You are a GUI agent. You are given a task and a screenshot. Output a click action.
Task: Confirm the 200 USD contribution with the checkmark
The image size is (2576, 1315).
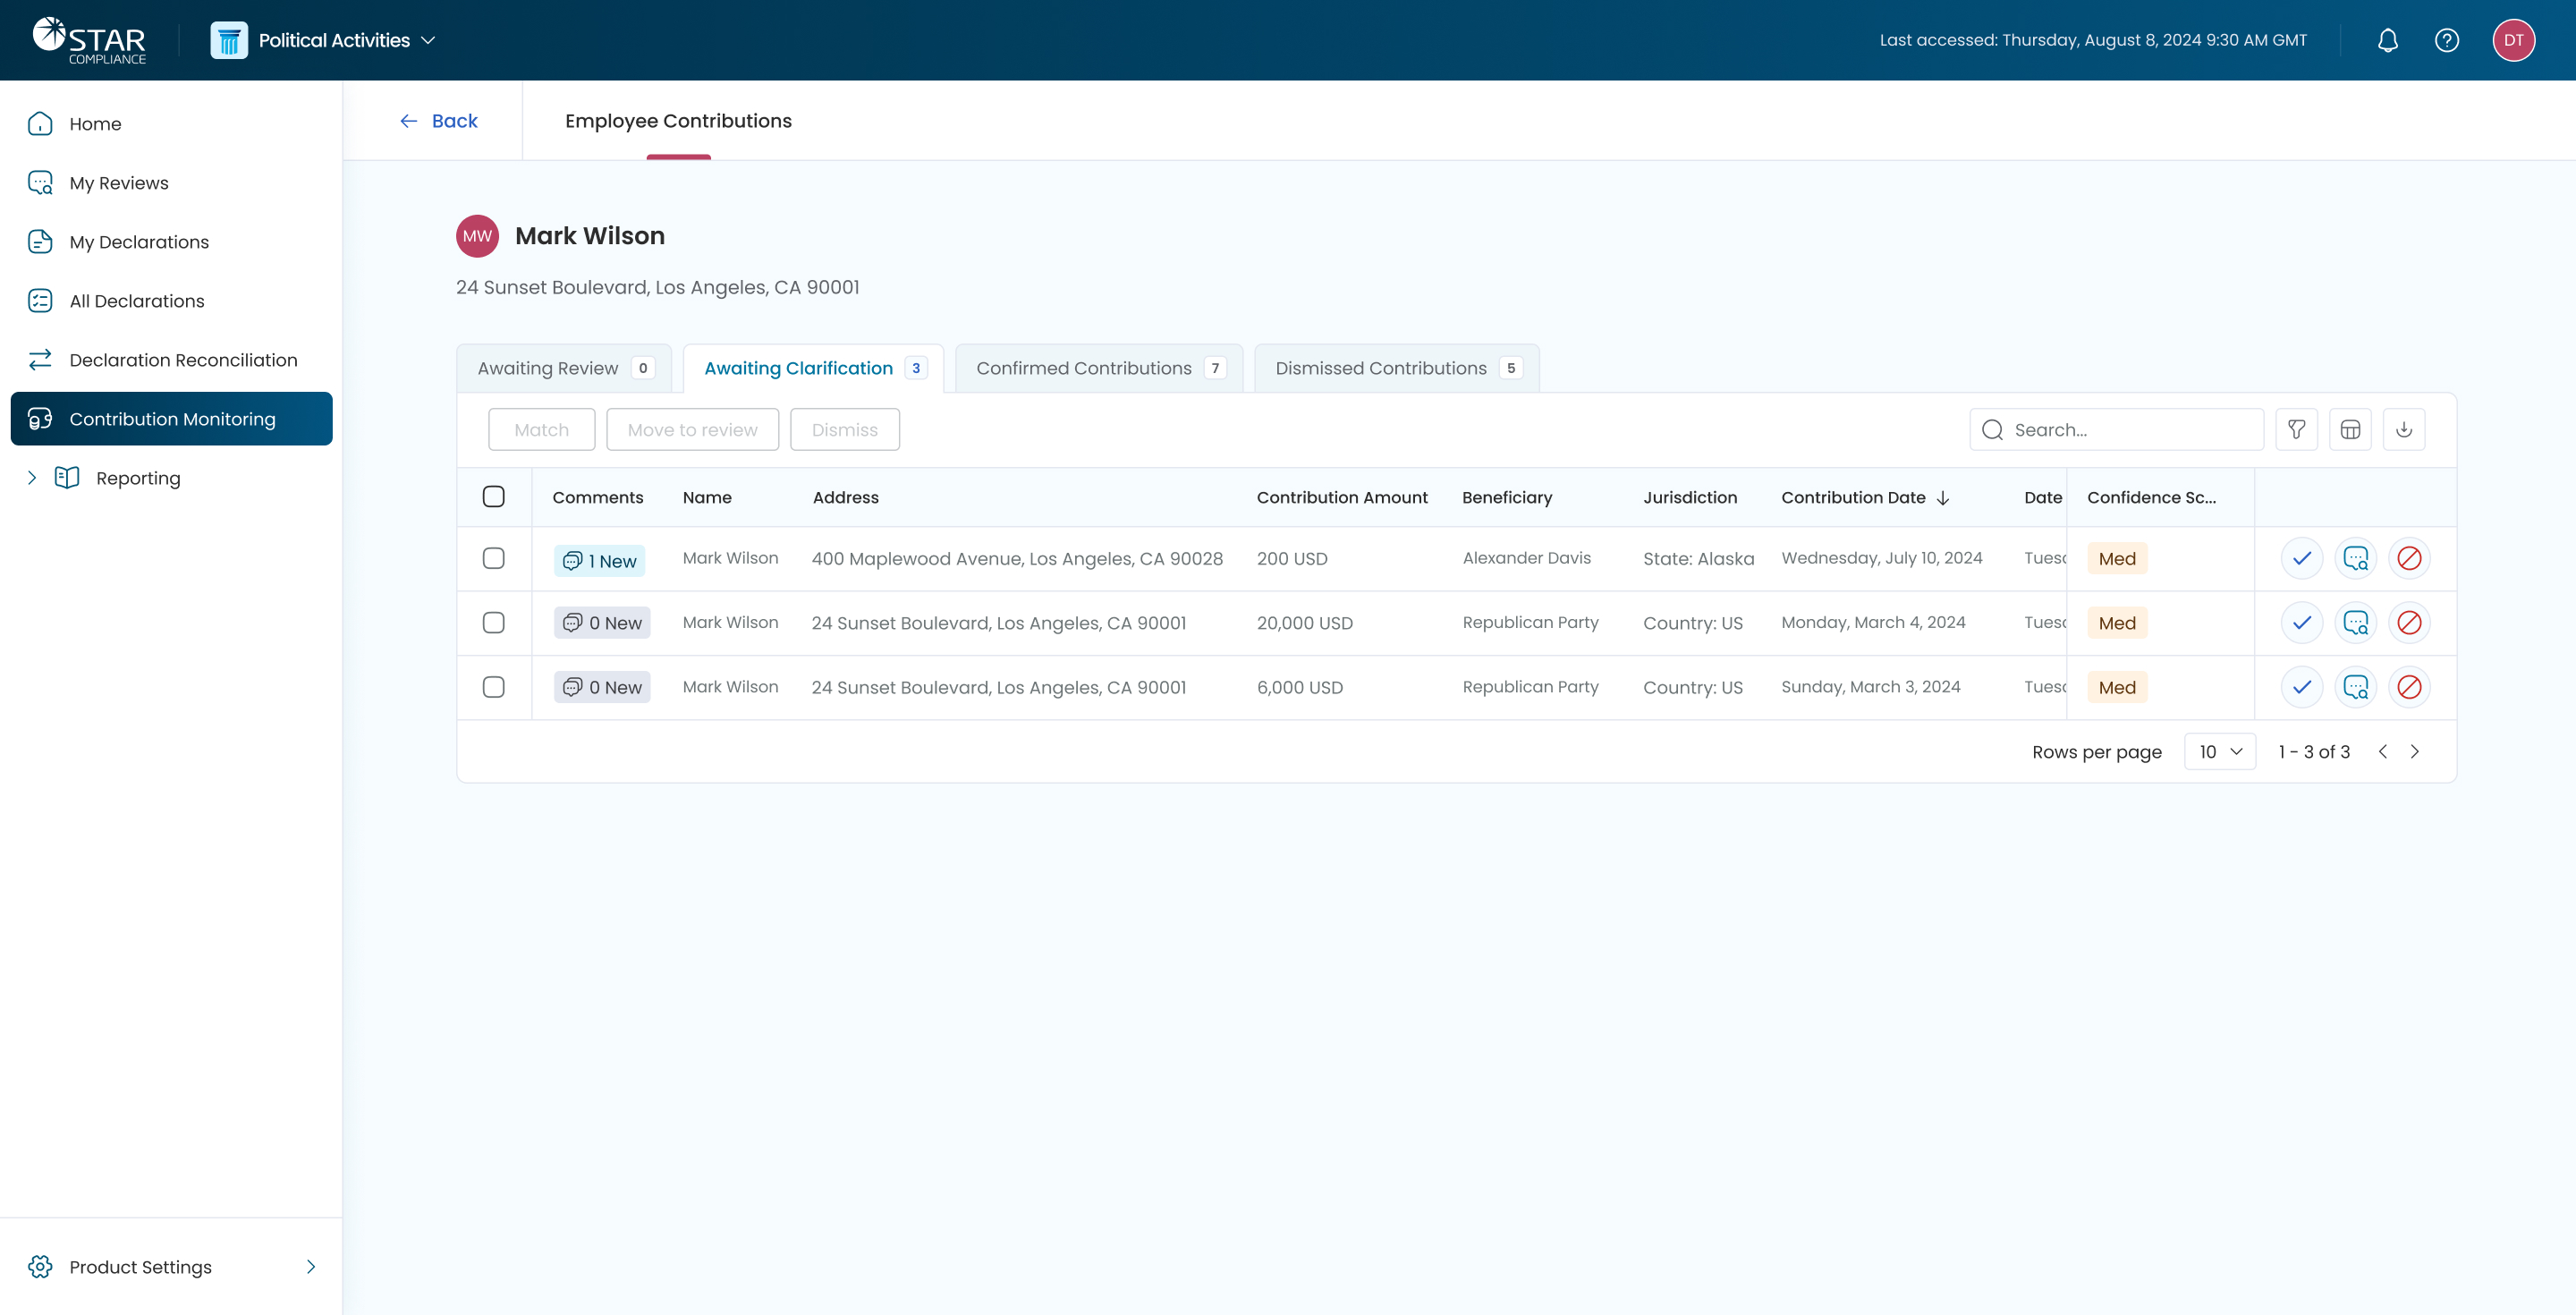pos(2301,558)
